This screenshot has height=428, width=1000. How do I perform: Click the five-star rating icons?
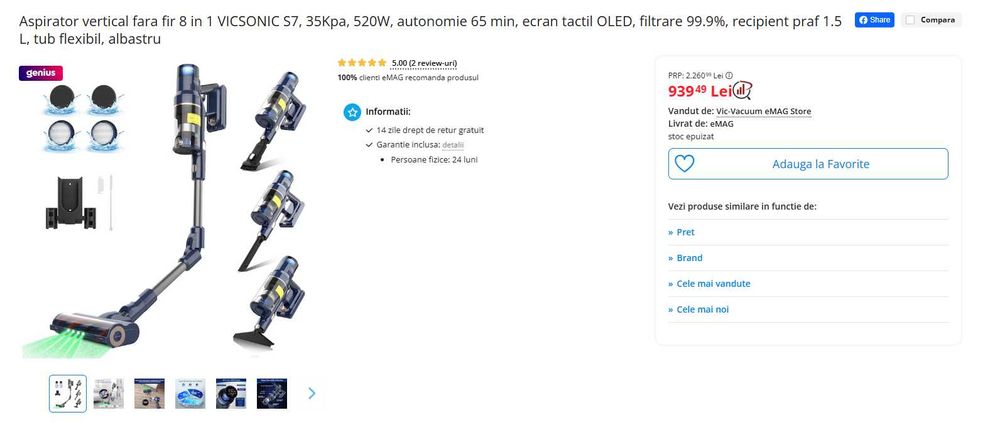click(362, 63)
